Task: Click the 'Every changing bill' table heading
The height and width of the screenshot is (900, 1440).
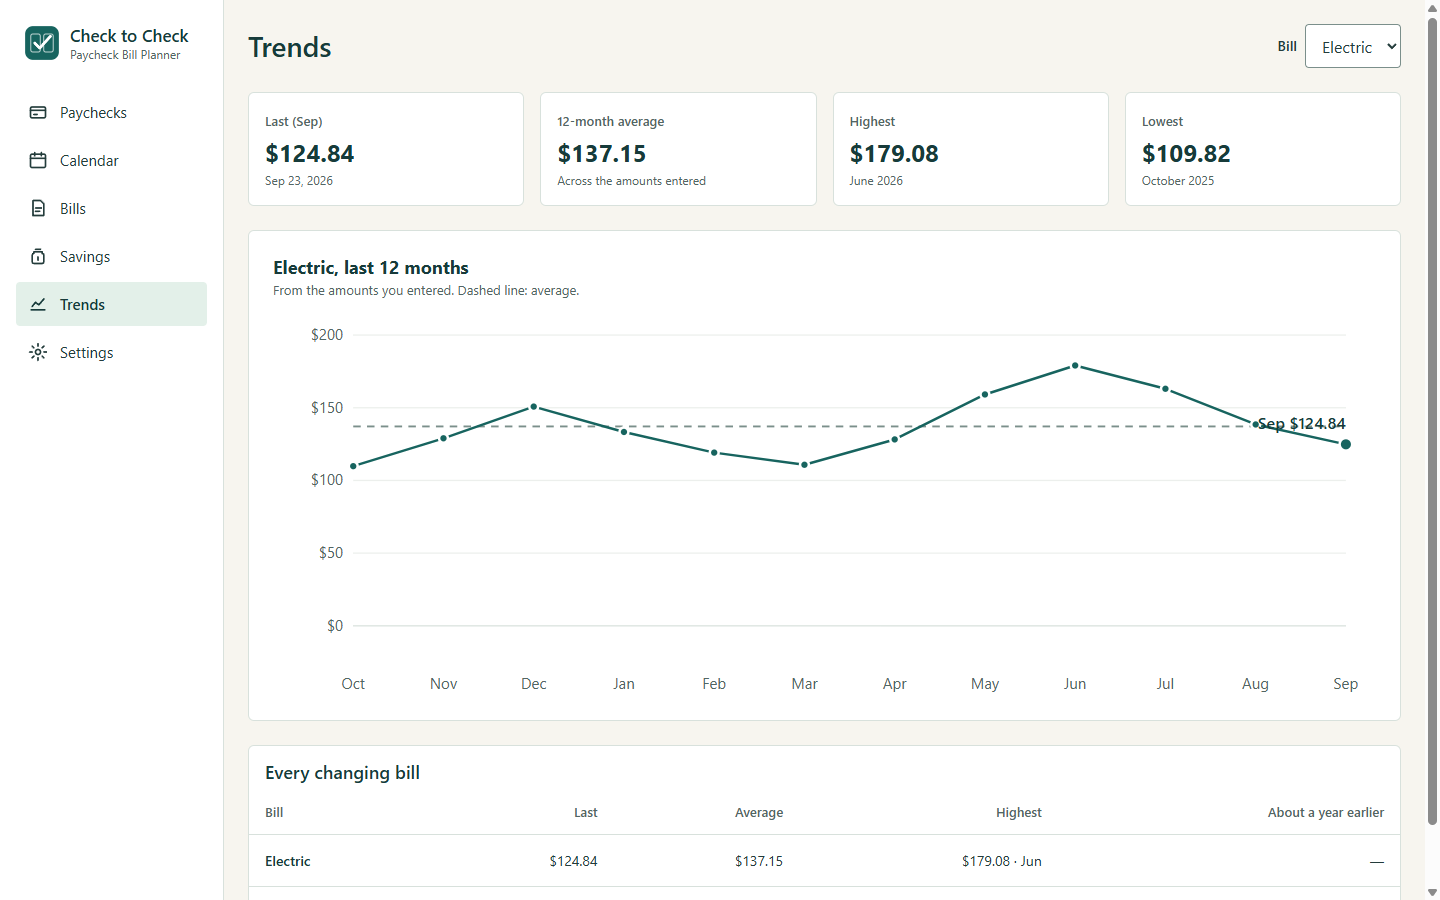Action: (x=342, y=773)
